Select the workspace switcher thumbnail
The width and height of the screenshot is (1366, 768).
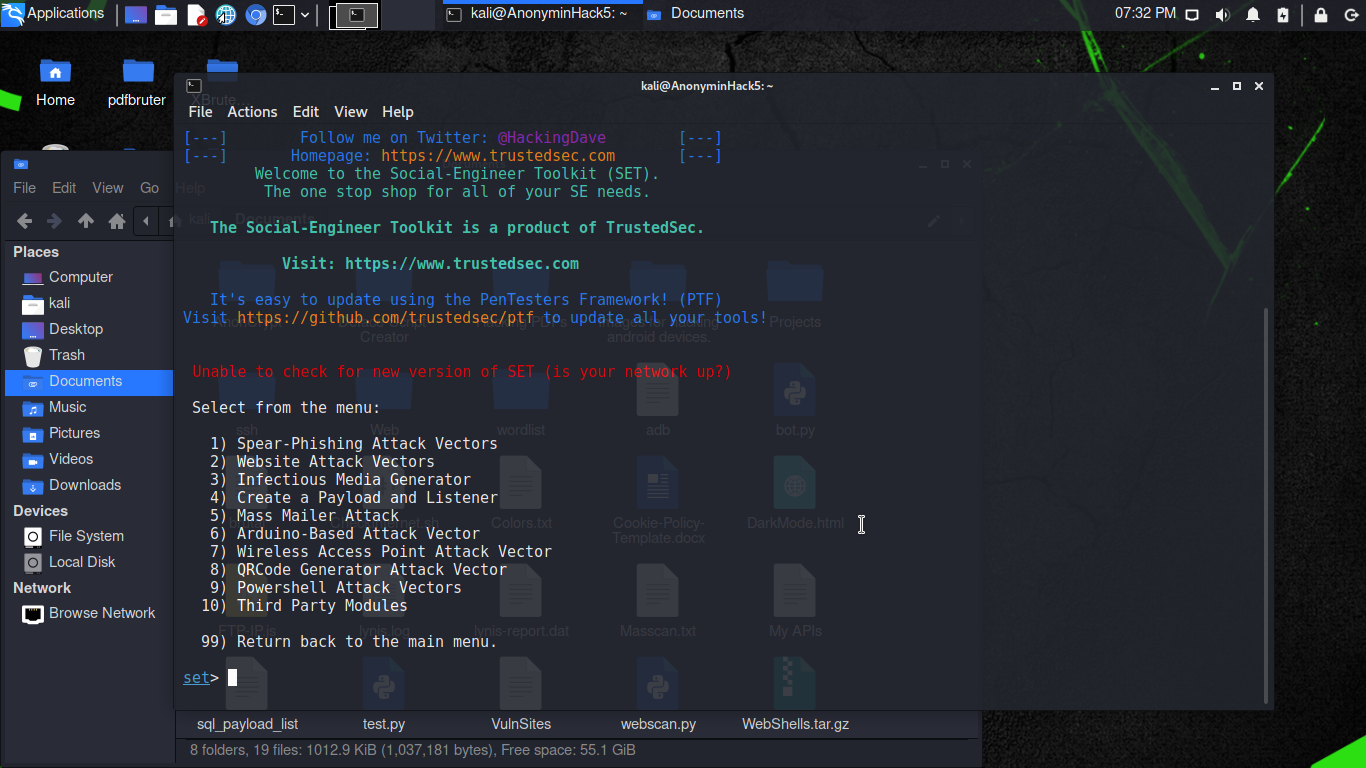[355, 14]
